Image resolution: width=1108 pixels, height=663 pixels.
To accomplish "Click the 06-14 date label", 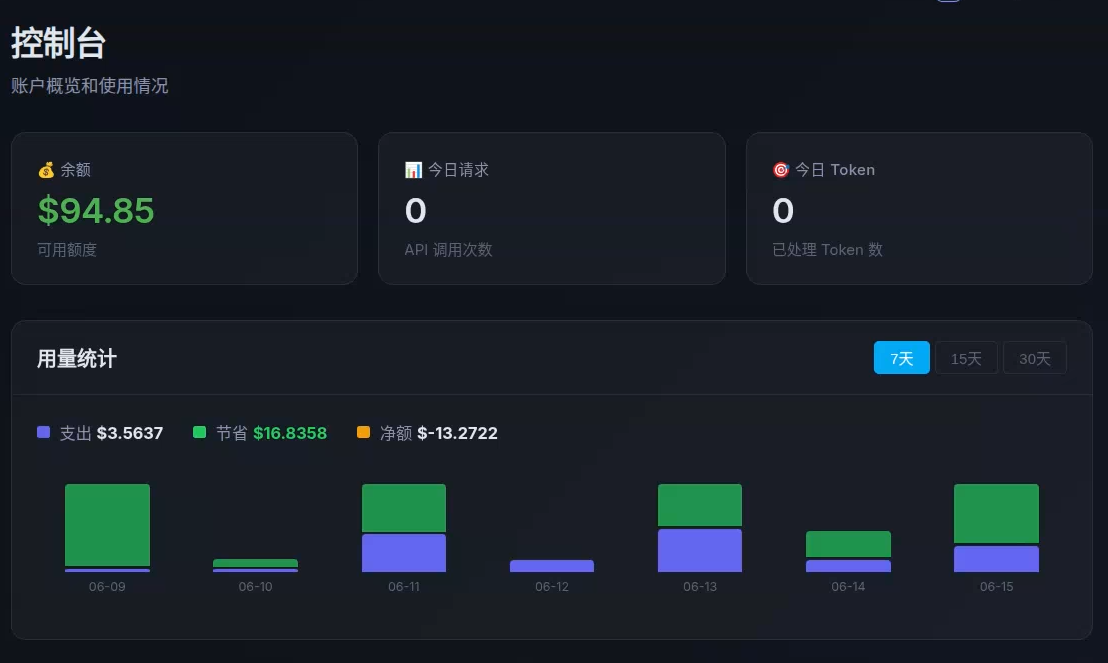I will coord(848,587).
